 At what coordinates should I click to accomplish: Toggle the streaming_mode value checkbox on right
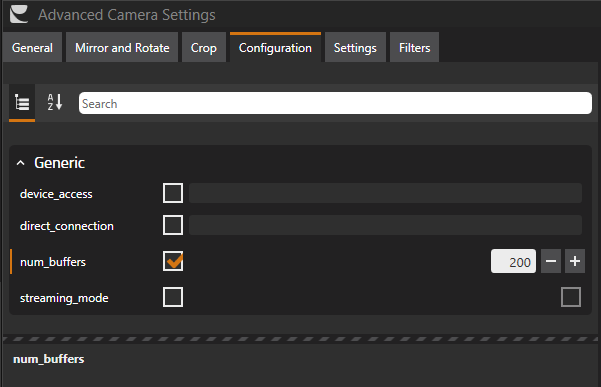click(x=571, y=297)
